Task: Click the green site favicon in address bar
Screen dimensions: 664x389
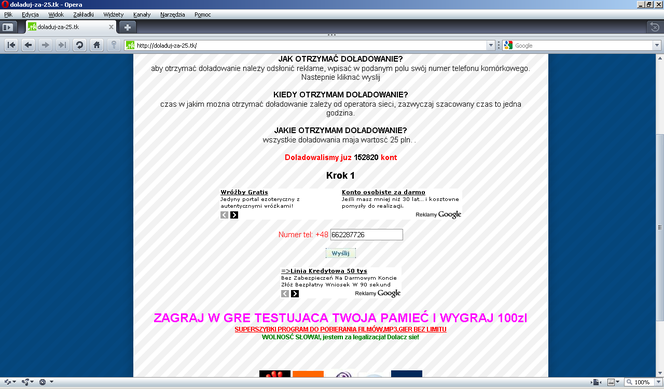Action: tap(130, 45)
